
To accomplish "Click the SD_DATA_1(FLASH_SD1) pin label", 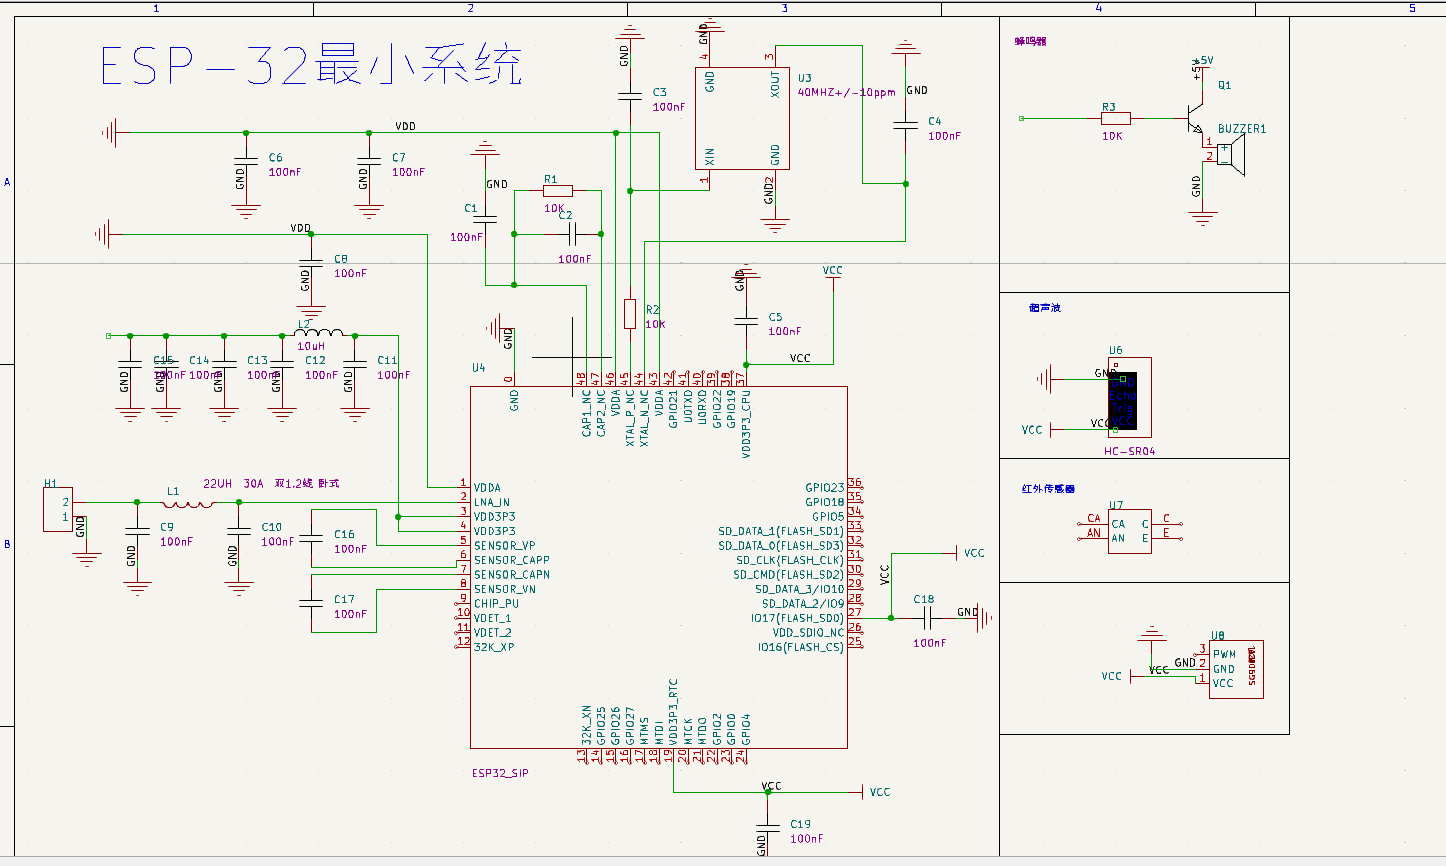I will click(781, 531).
